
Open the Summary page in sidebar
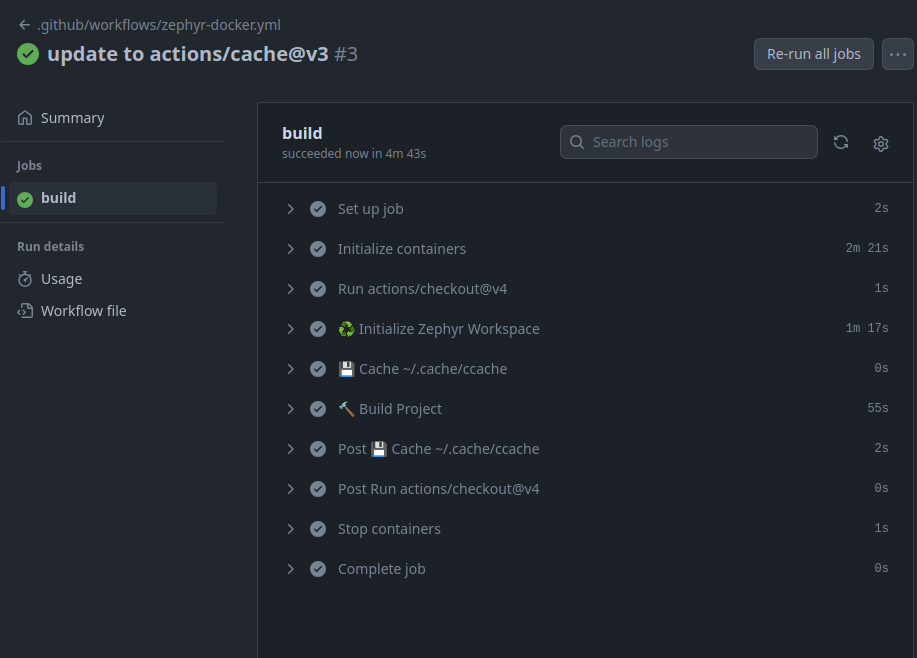[72, 118]
